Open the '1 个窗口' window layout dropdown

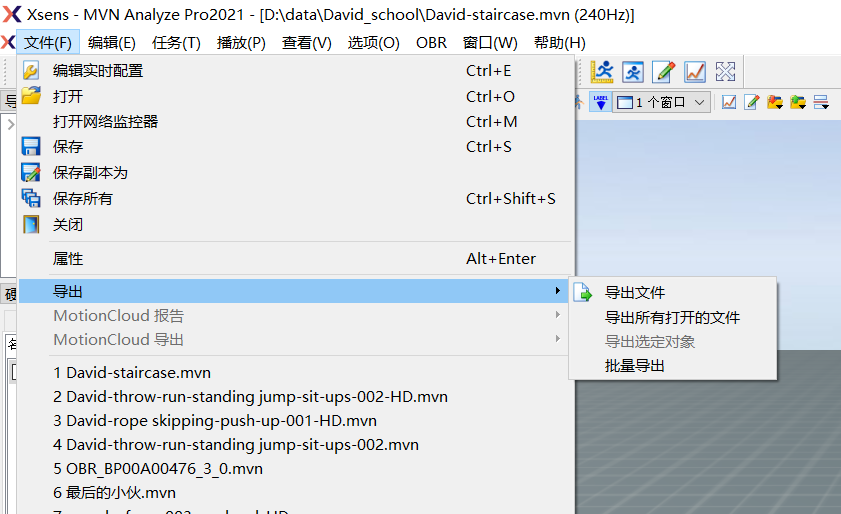click(x=661, y=102)
